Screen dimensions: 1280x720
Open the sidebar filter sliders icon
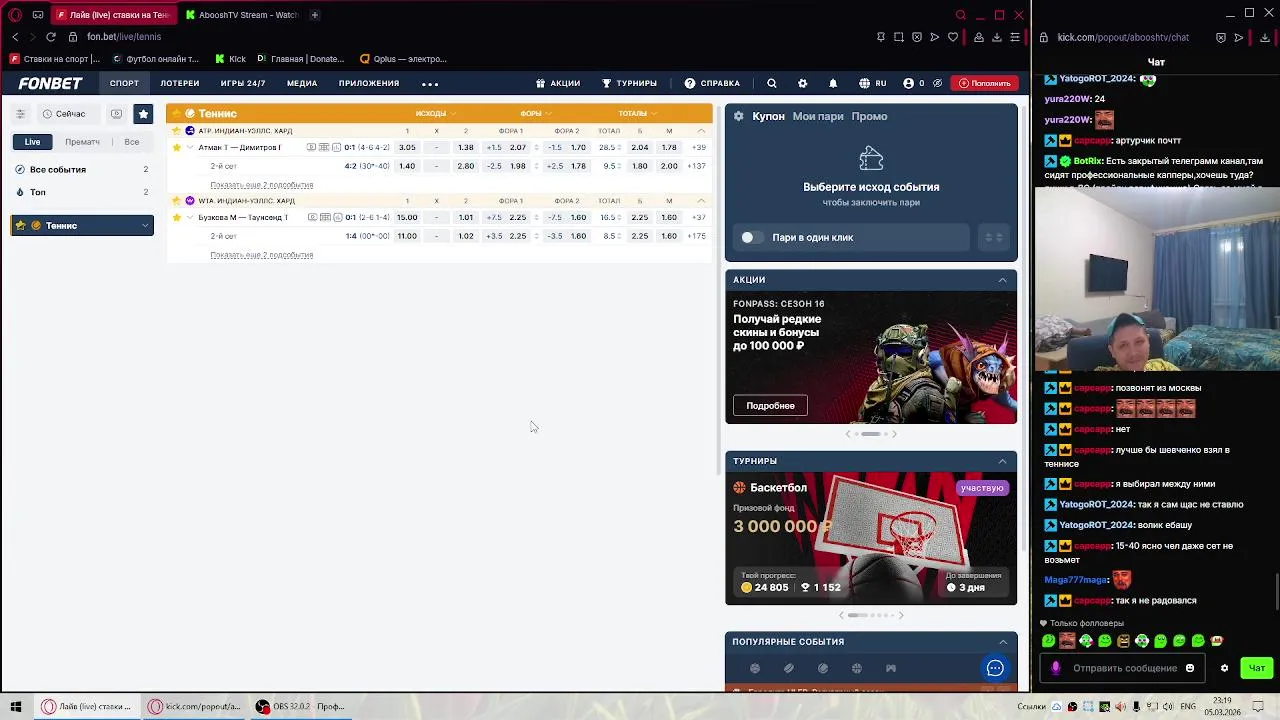coord(20,114)
